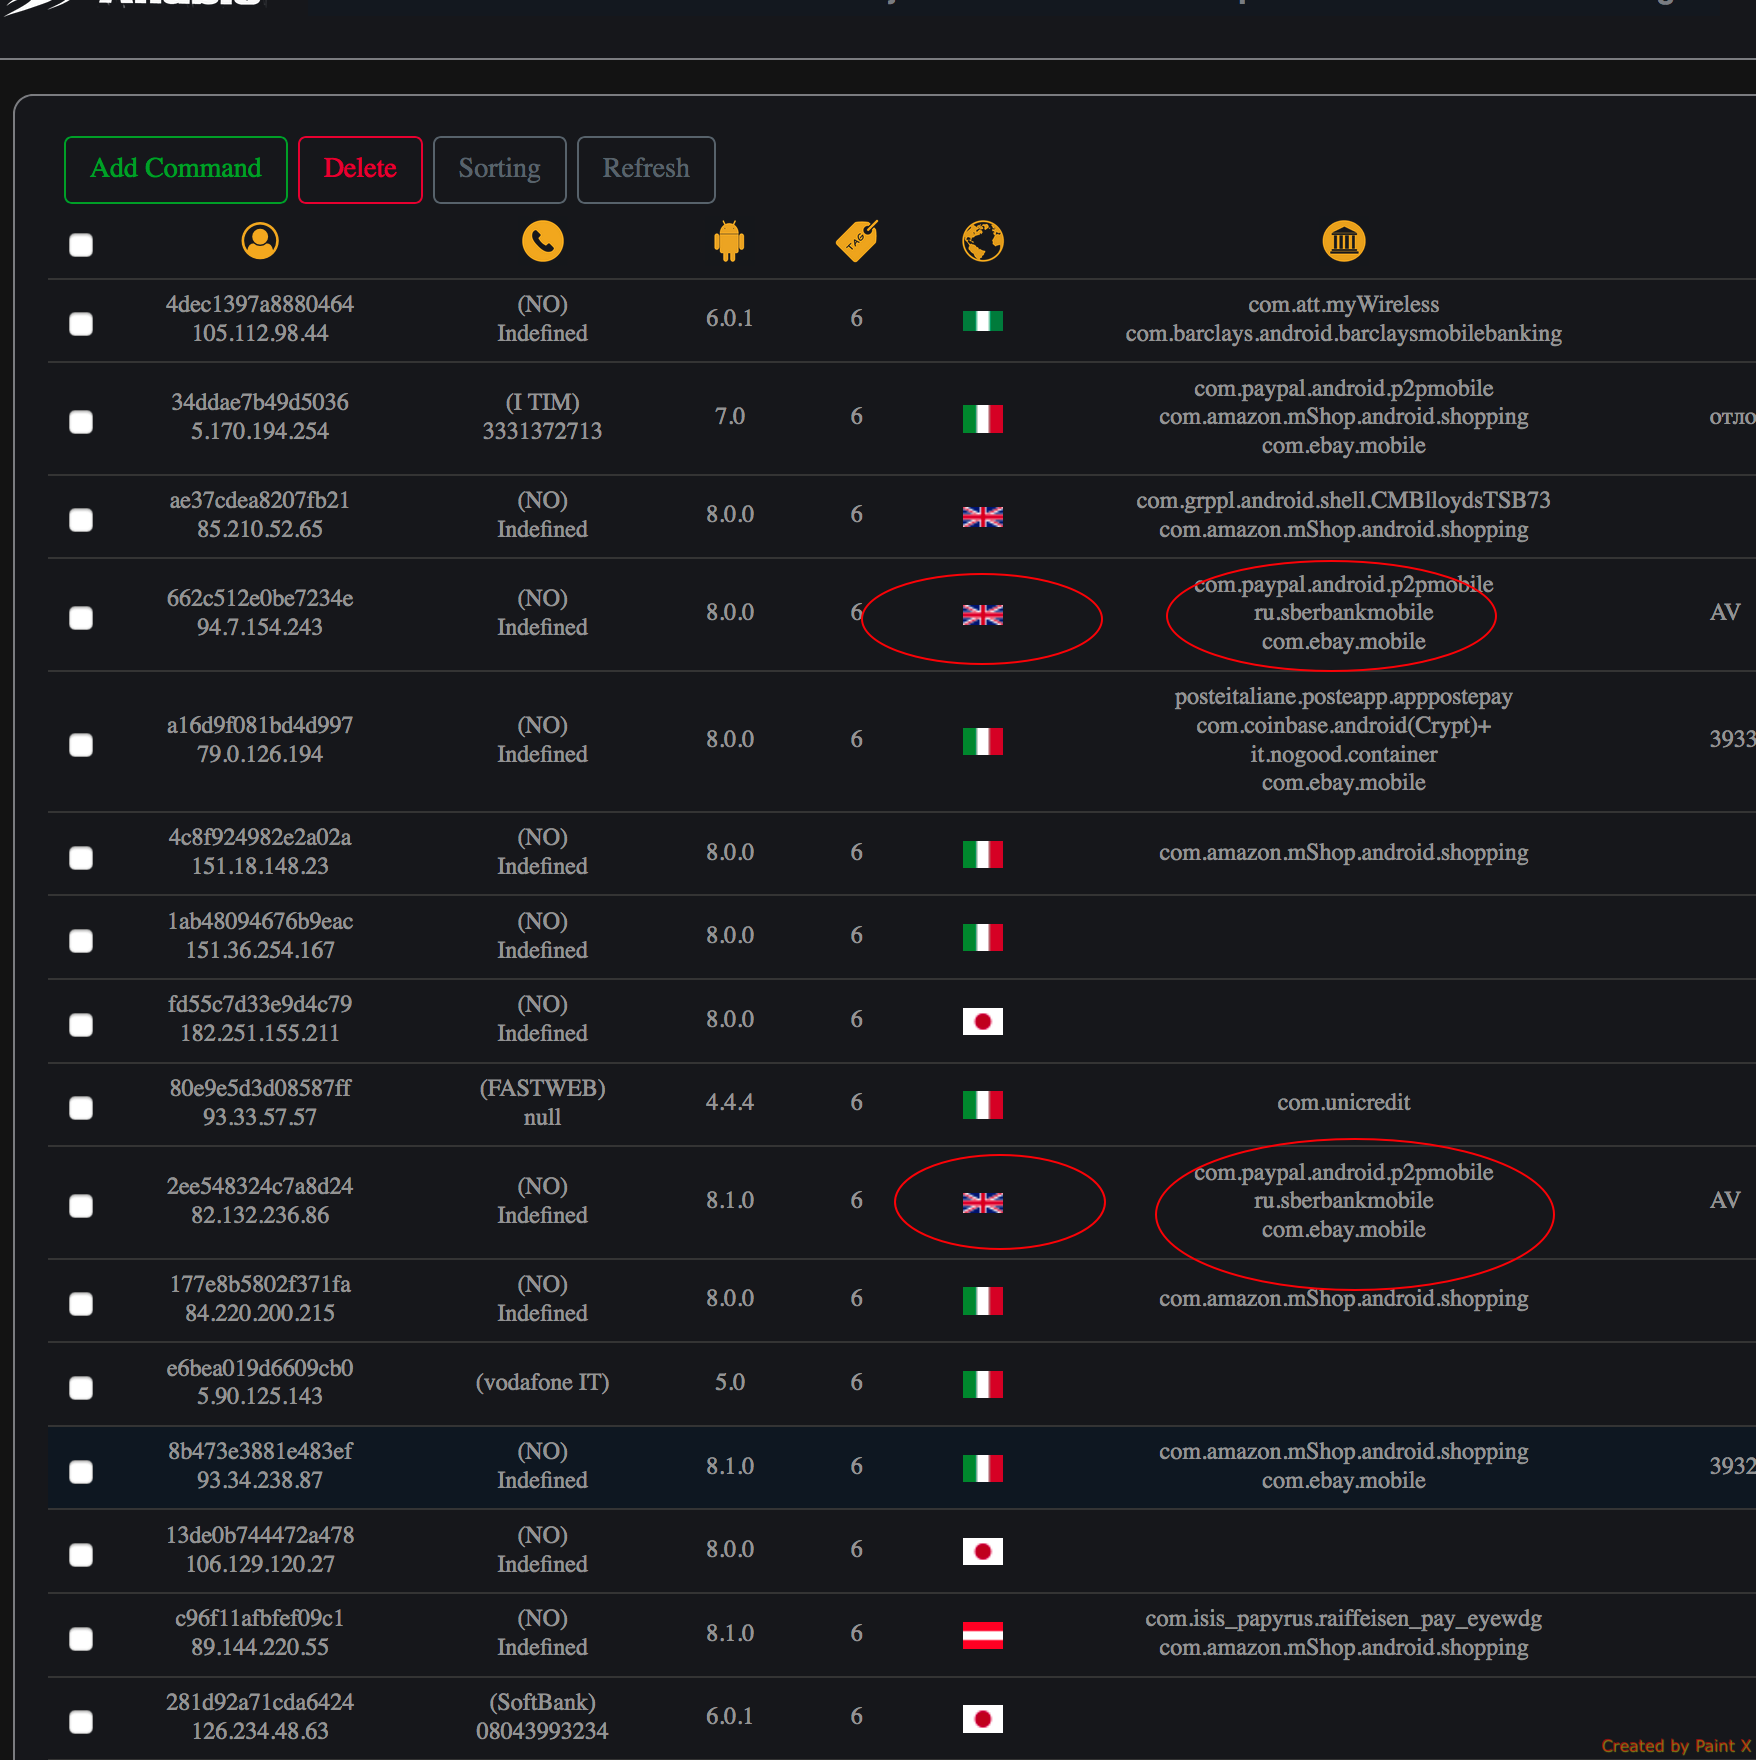Check the box for row e6bea019d6609cb0
The height and width of the screenshot is (1760, 1756).
coord(81,1387)
